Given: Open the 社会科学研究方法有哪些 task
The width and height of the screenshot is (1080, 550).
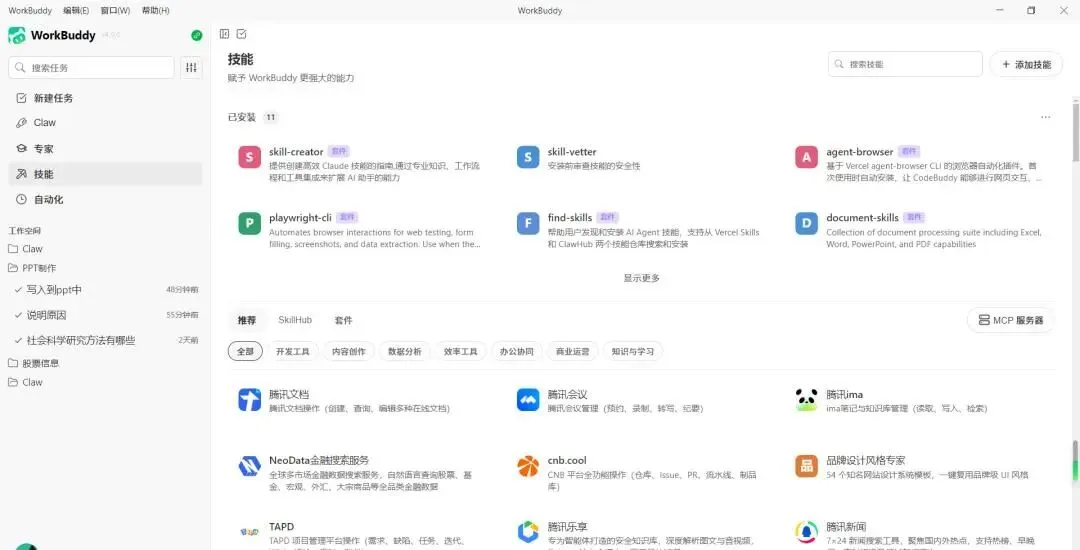Looking at the screenshot, I should tap(105, 340).
